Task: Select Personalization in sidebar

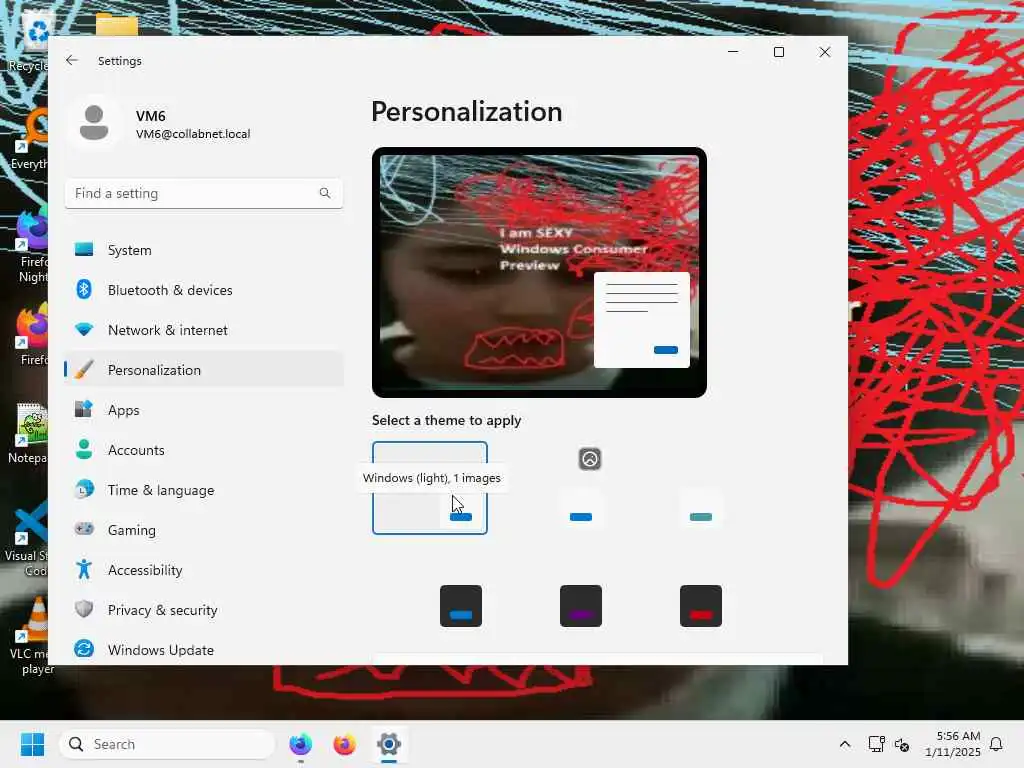Action: (x=204, y=370)
